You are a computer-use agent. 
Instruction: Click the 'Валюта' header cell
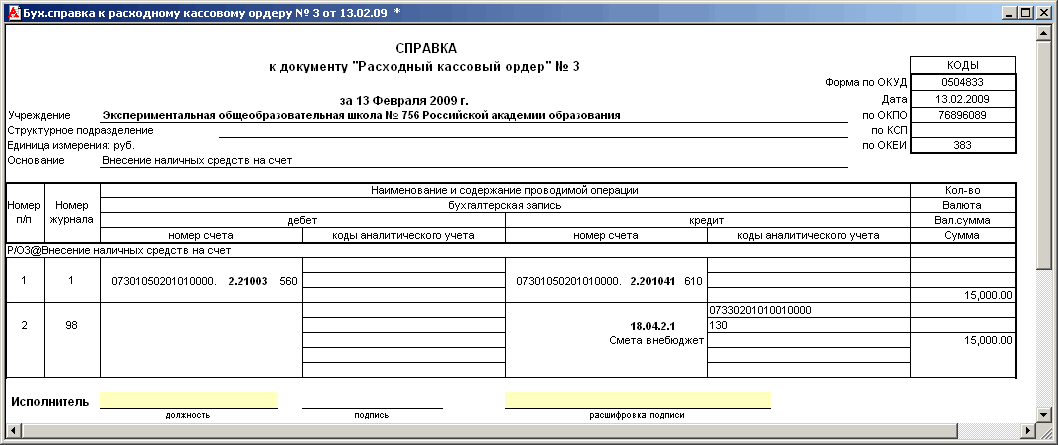pos(963,205)
